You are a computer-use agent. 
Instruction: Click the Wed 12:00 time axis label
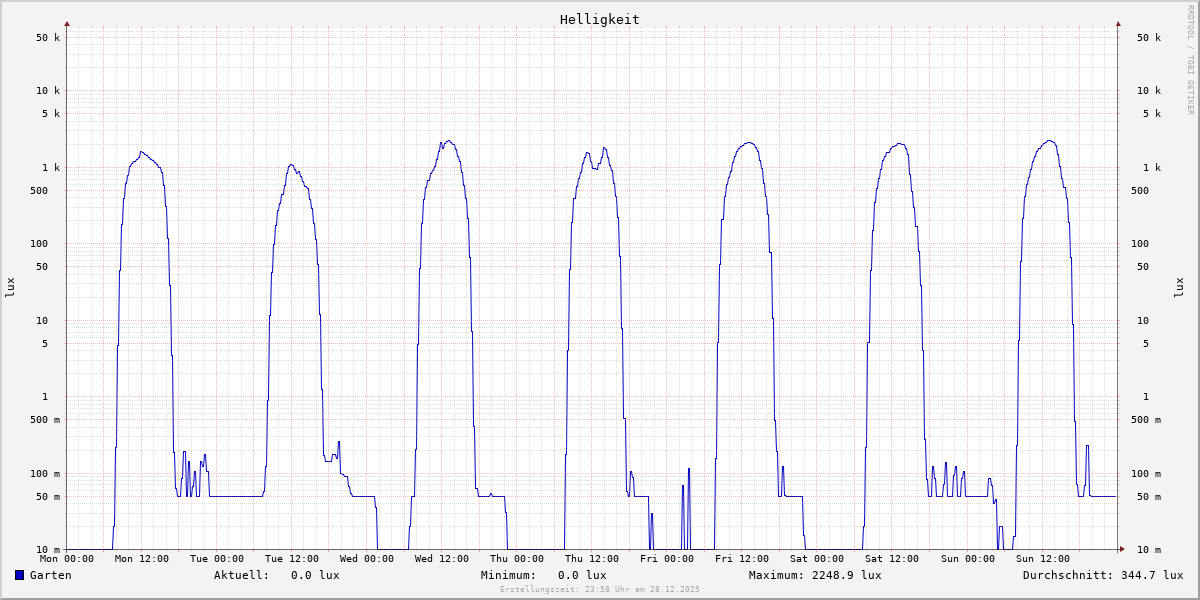pos(442,559)
